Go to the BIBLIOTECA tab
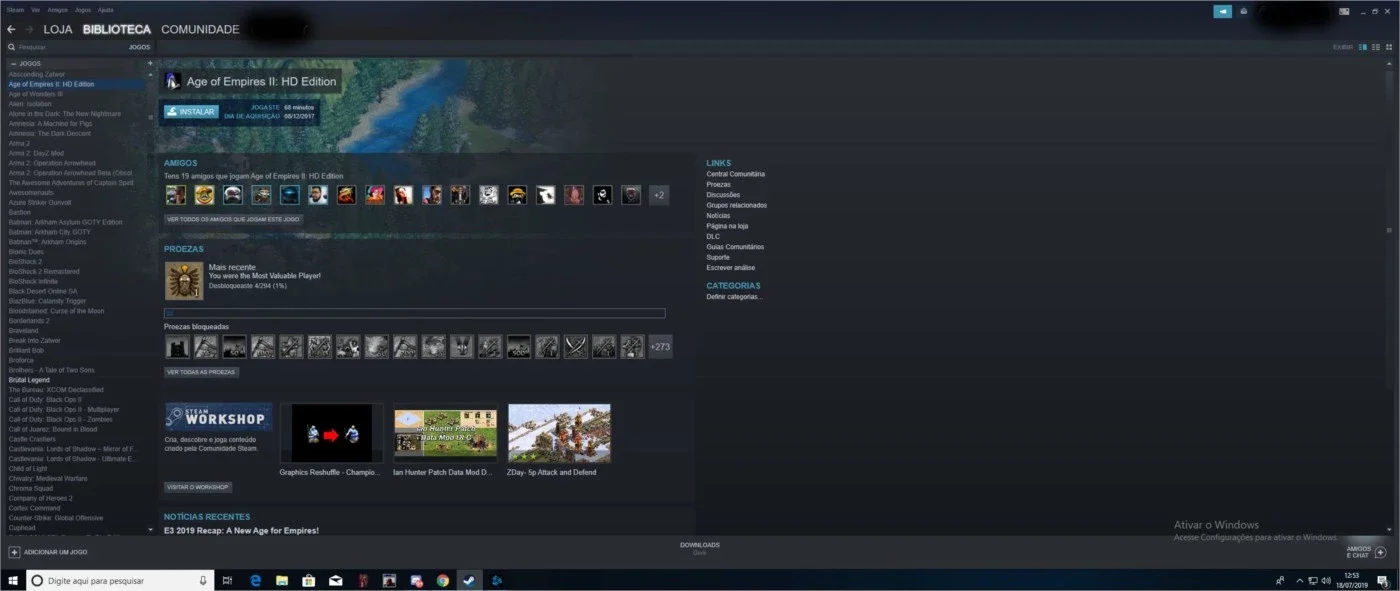This screenshot has width=1400, height=591. (117, 30)
